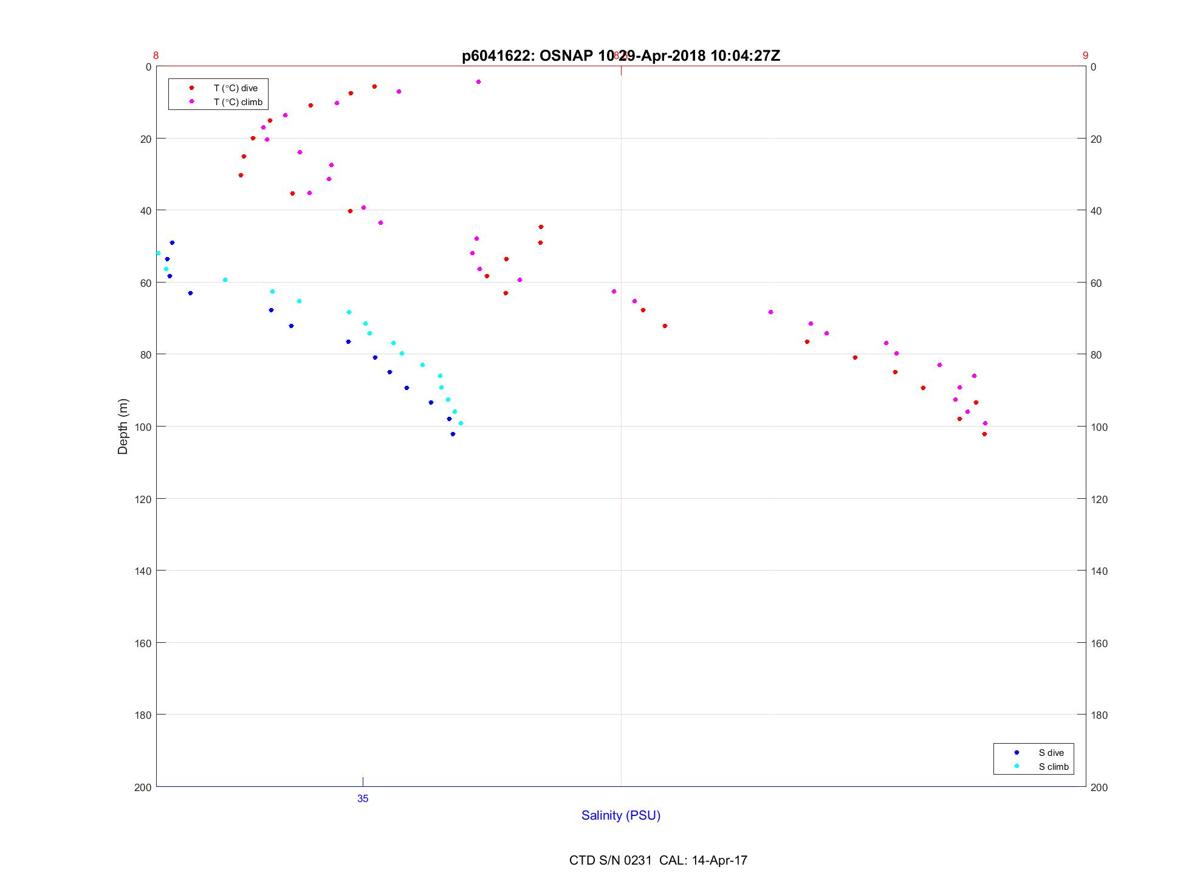
Task: Click the '140' tick on the left depth axis
Action: [x=142, y=571]
